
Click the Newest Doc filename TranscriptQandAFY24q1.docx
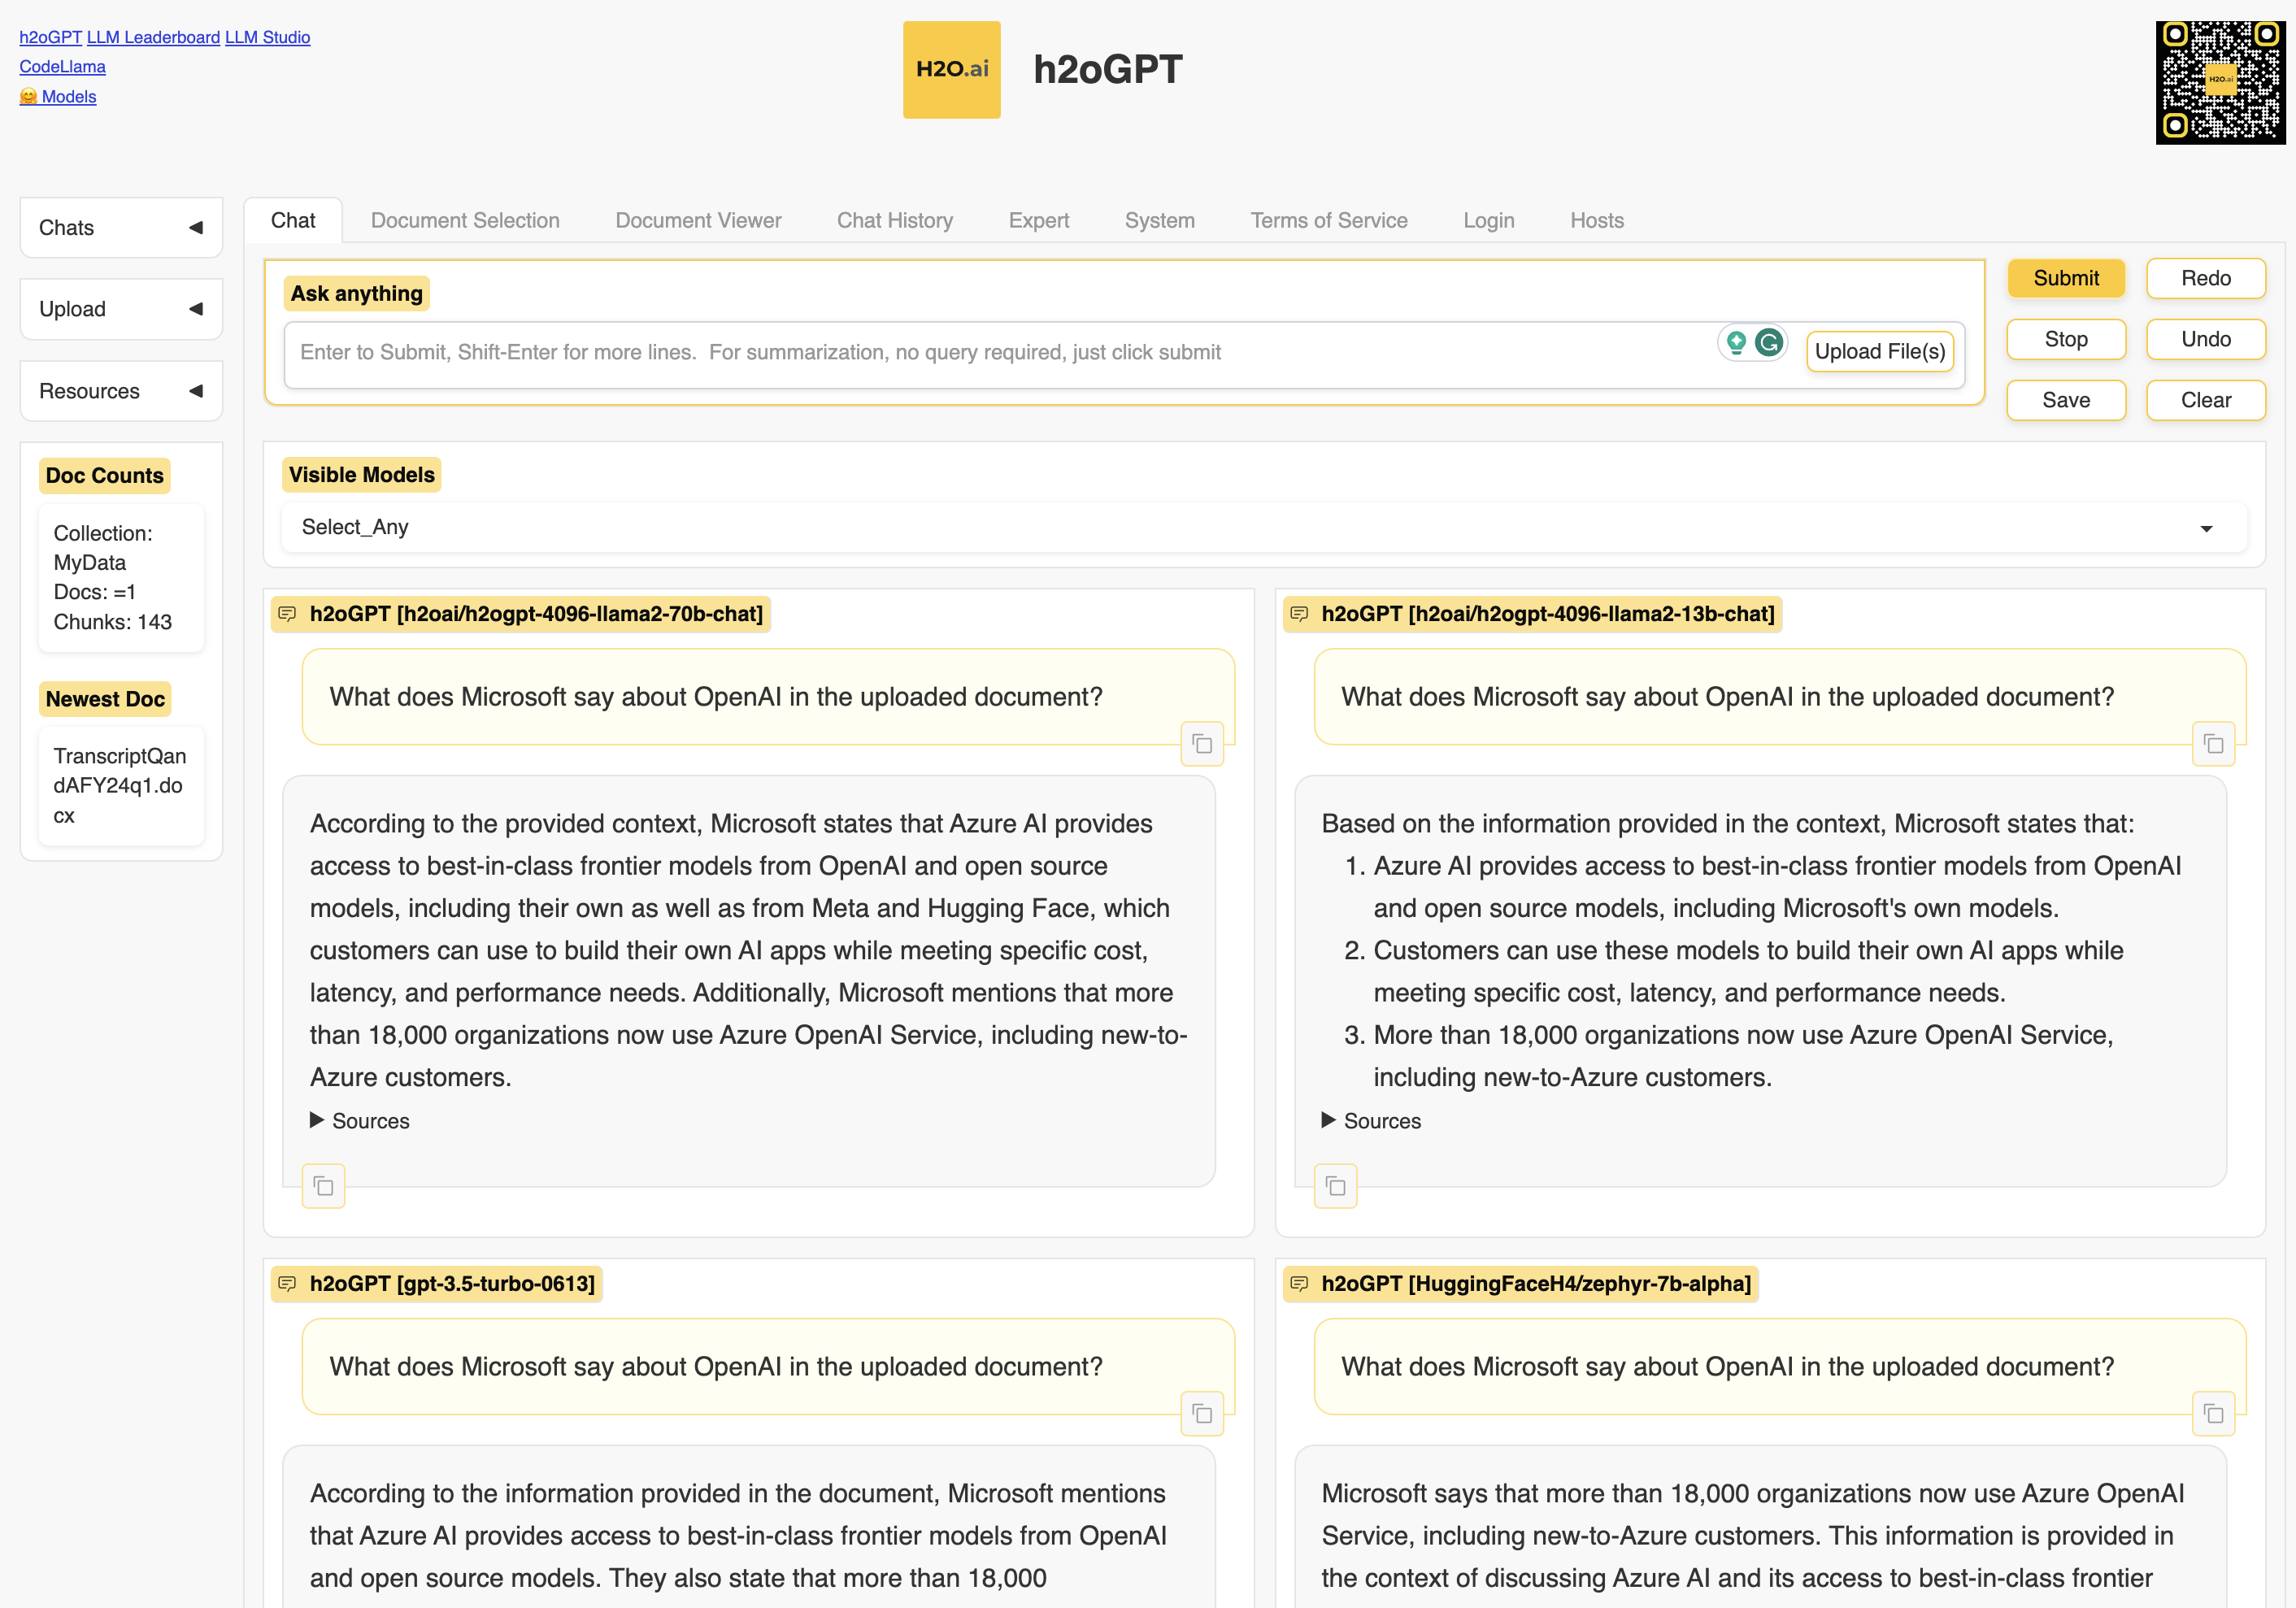[120, 785]
